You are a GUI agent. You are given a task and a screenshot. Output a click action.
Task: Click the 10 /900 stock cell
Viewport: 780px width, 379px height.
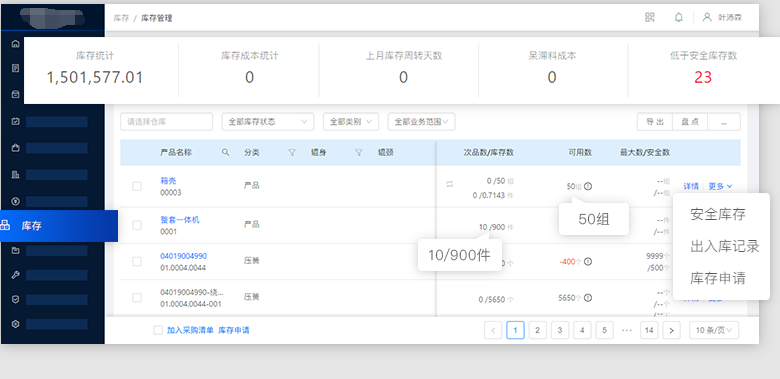pyautogui.click(x=496, y=227)
